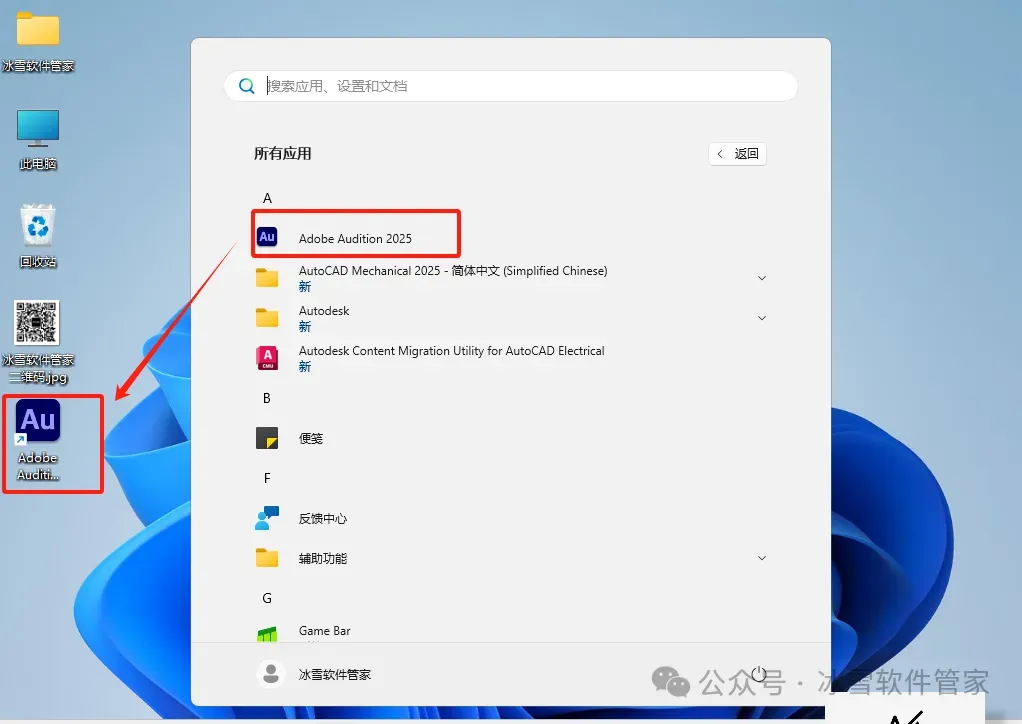The height and width of the screenshot is (724, 1022).
Task: Focus the 搜索应用、设置和文档 search field
Action: pyautogui.click(x=511, y=86)
